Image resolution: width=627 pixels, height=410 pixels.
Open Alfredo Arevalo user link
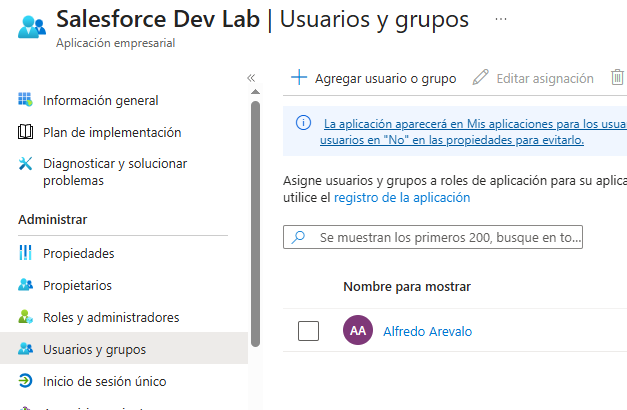tap(427, 331)
